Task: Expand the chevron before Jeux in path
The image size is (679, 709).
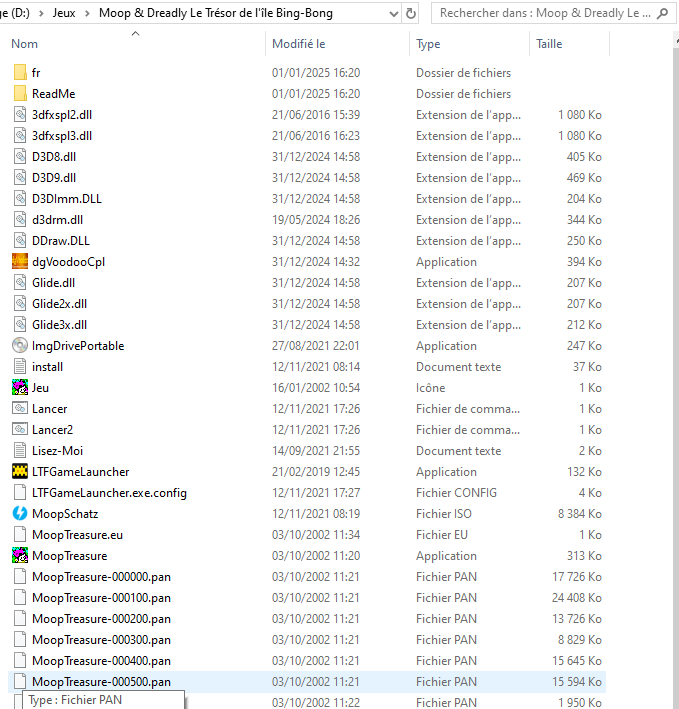Action: pos(41,14)
